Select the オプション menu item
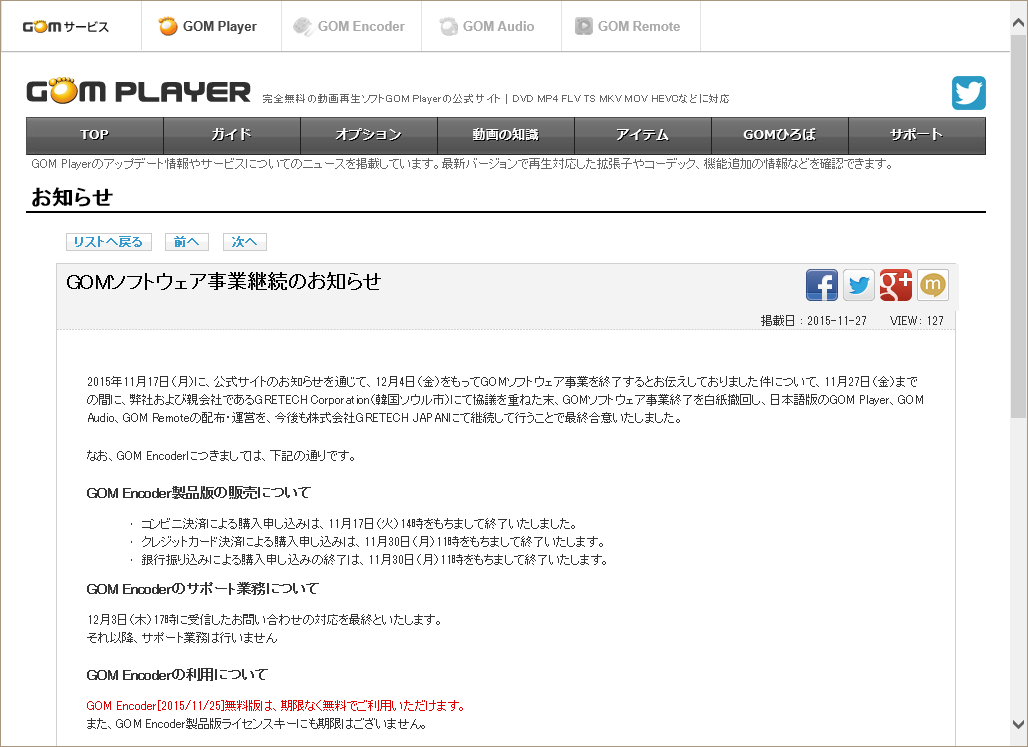1028x747 pixels. pyautogui.click(x=368, y=134)
